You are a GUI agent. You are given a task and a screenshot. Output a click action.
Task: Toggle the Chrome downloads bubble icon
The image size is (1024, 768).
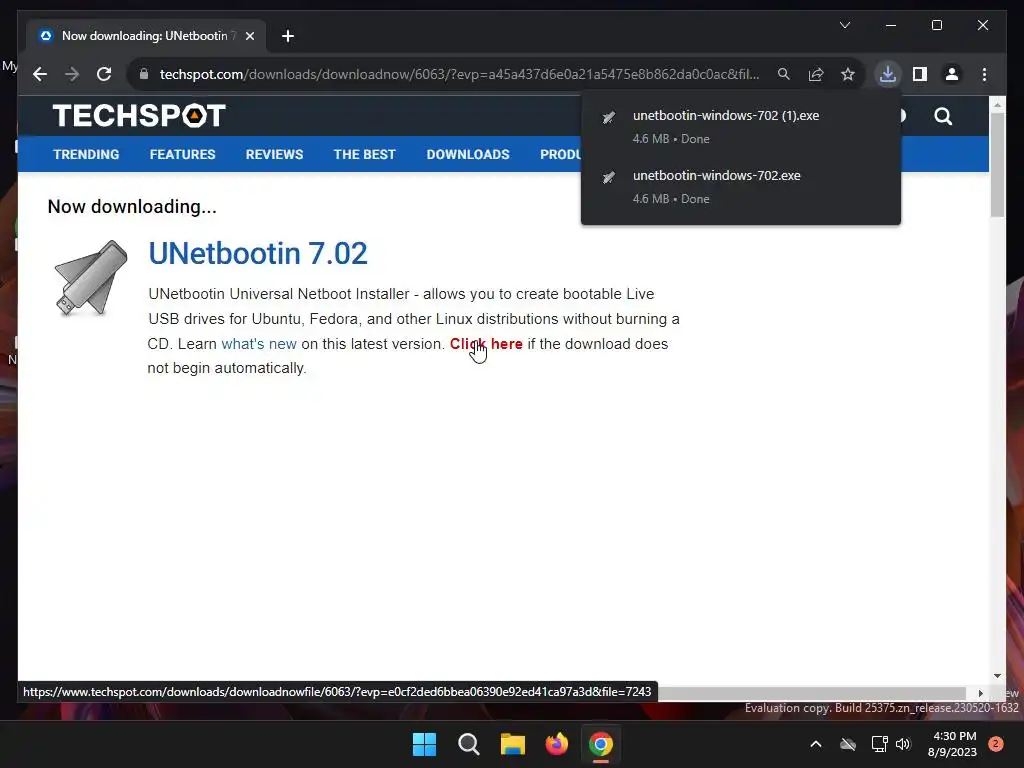coord(888,74)
